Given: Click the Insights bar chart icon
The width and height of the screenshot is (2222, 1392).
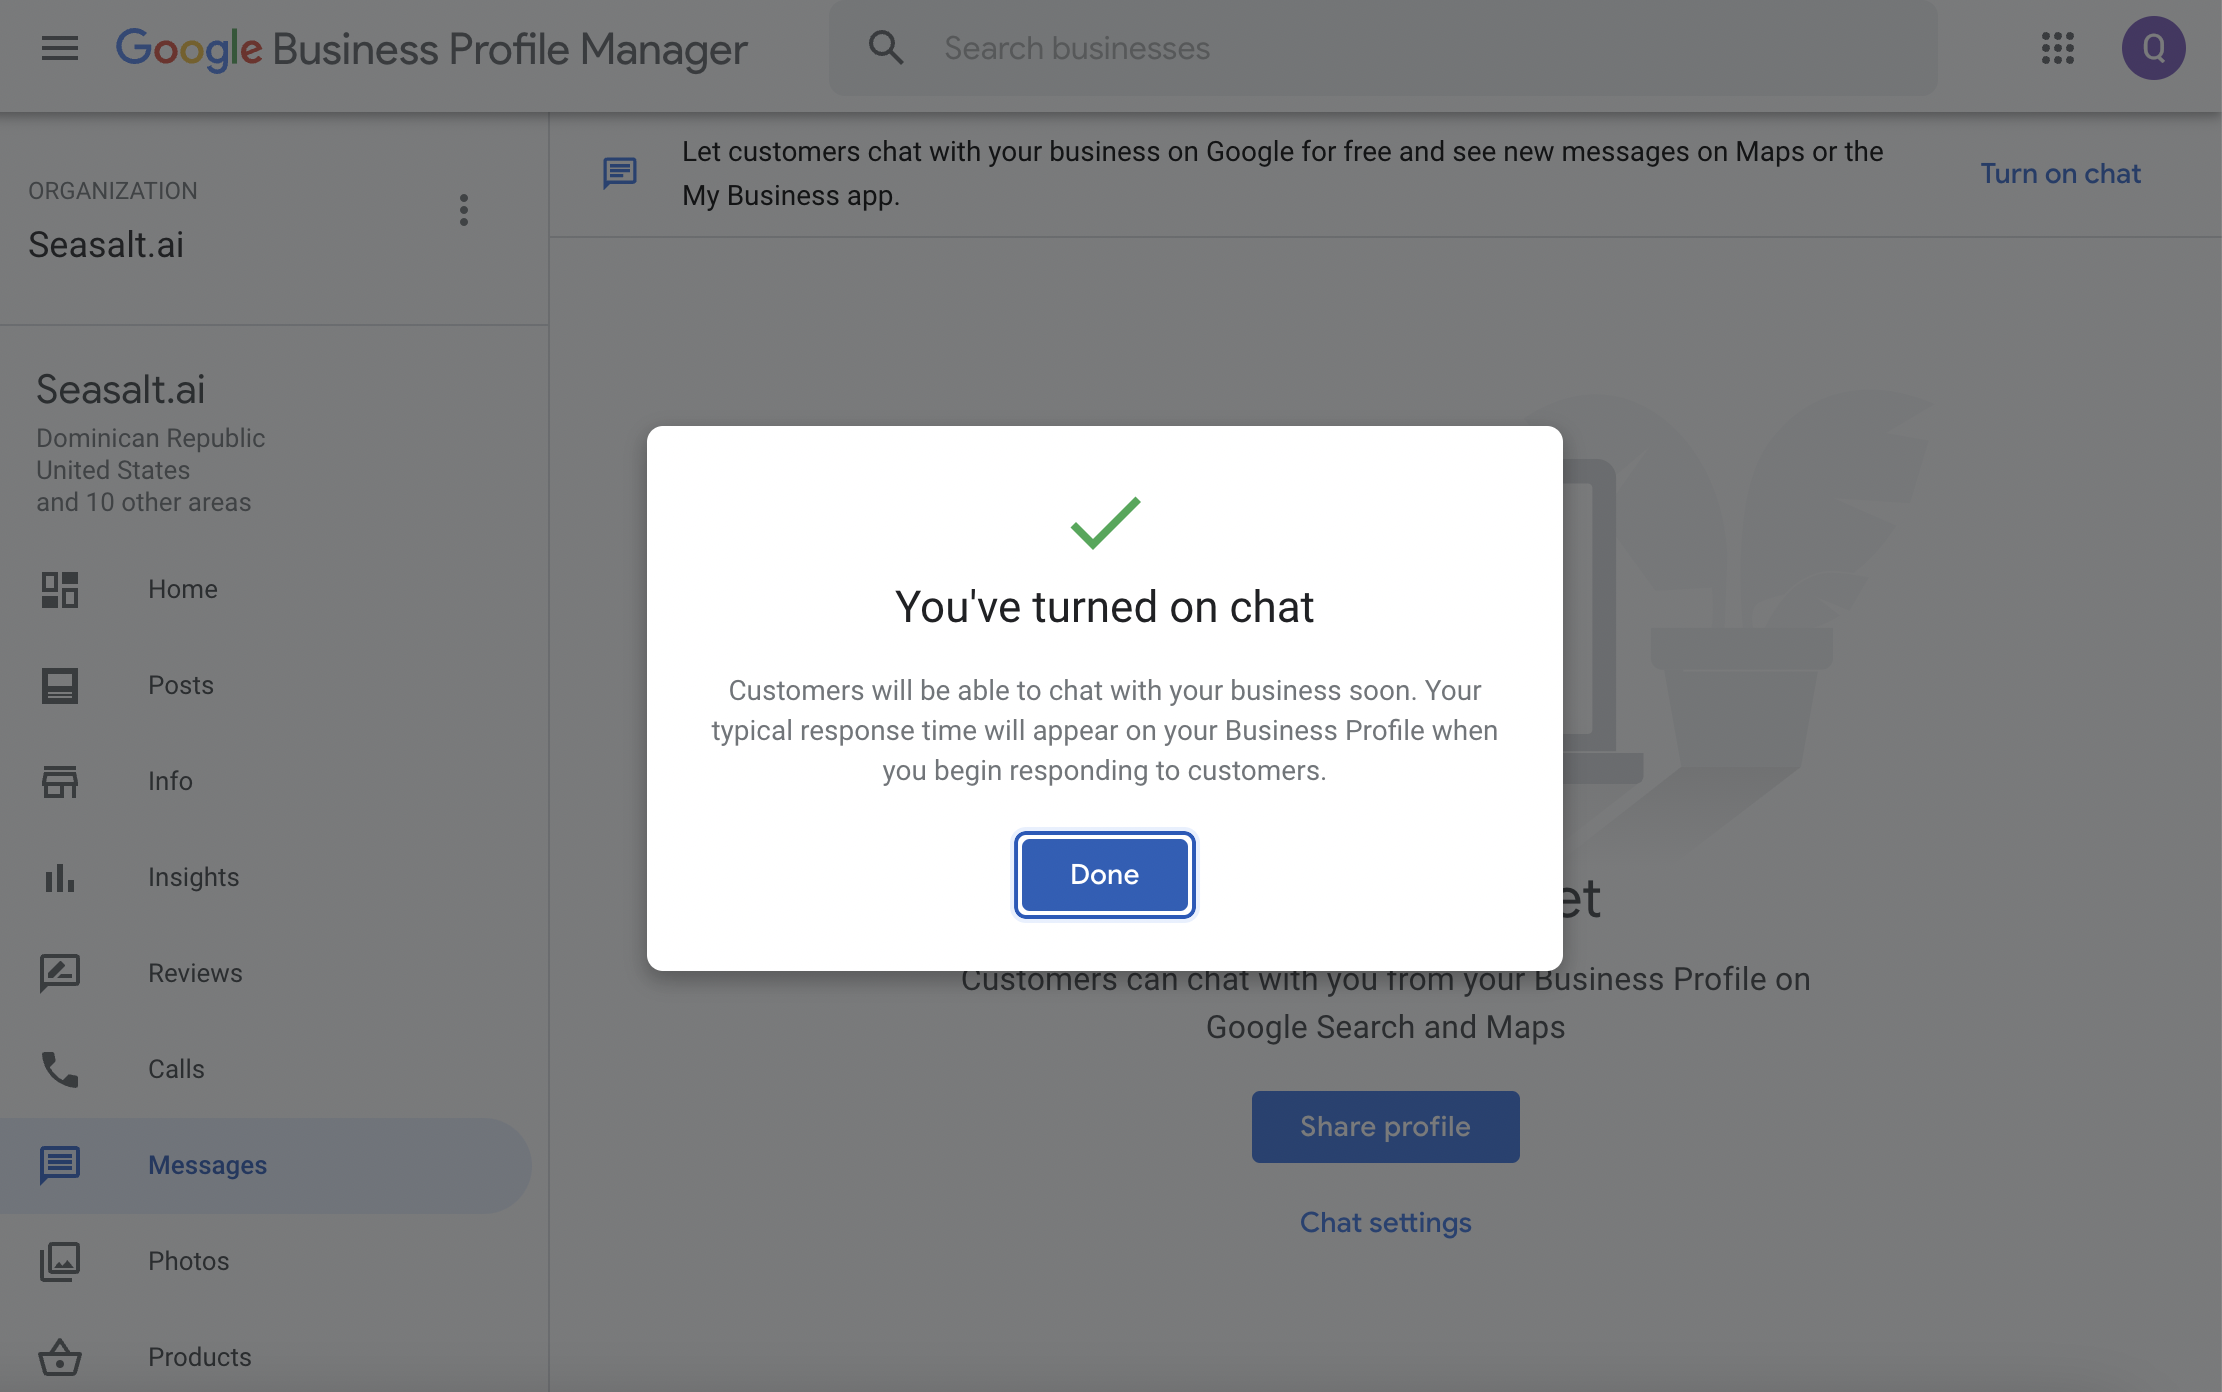Looking at the screenshot, I should pos(60,877).
